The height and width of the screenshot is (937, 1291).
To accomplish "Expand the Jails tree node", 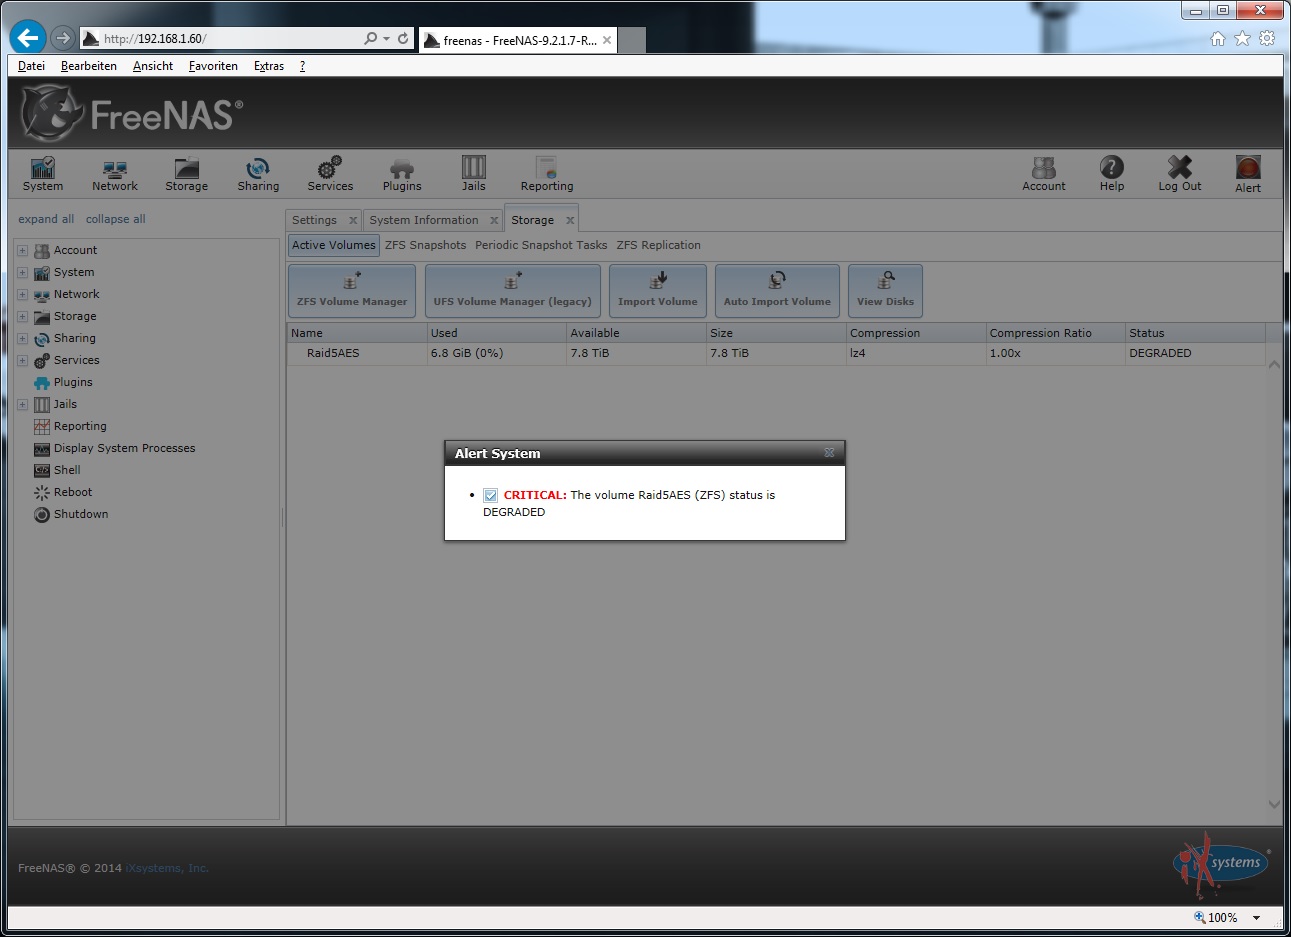I will point(22,404).
